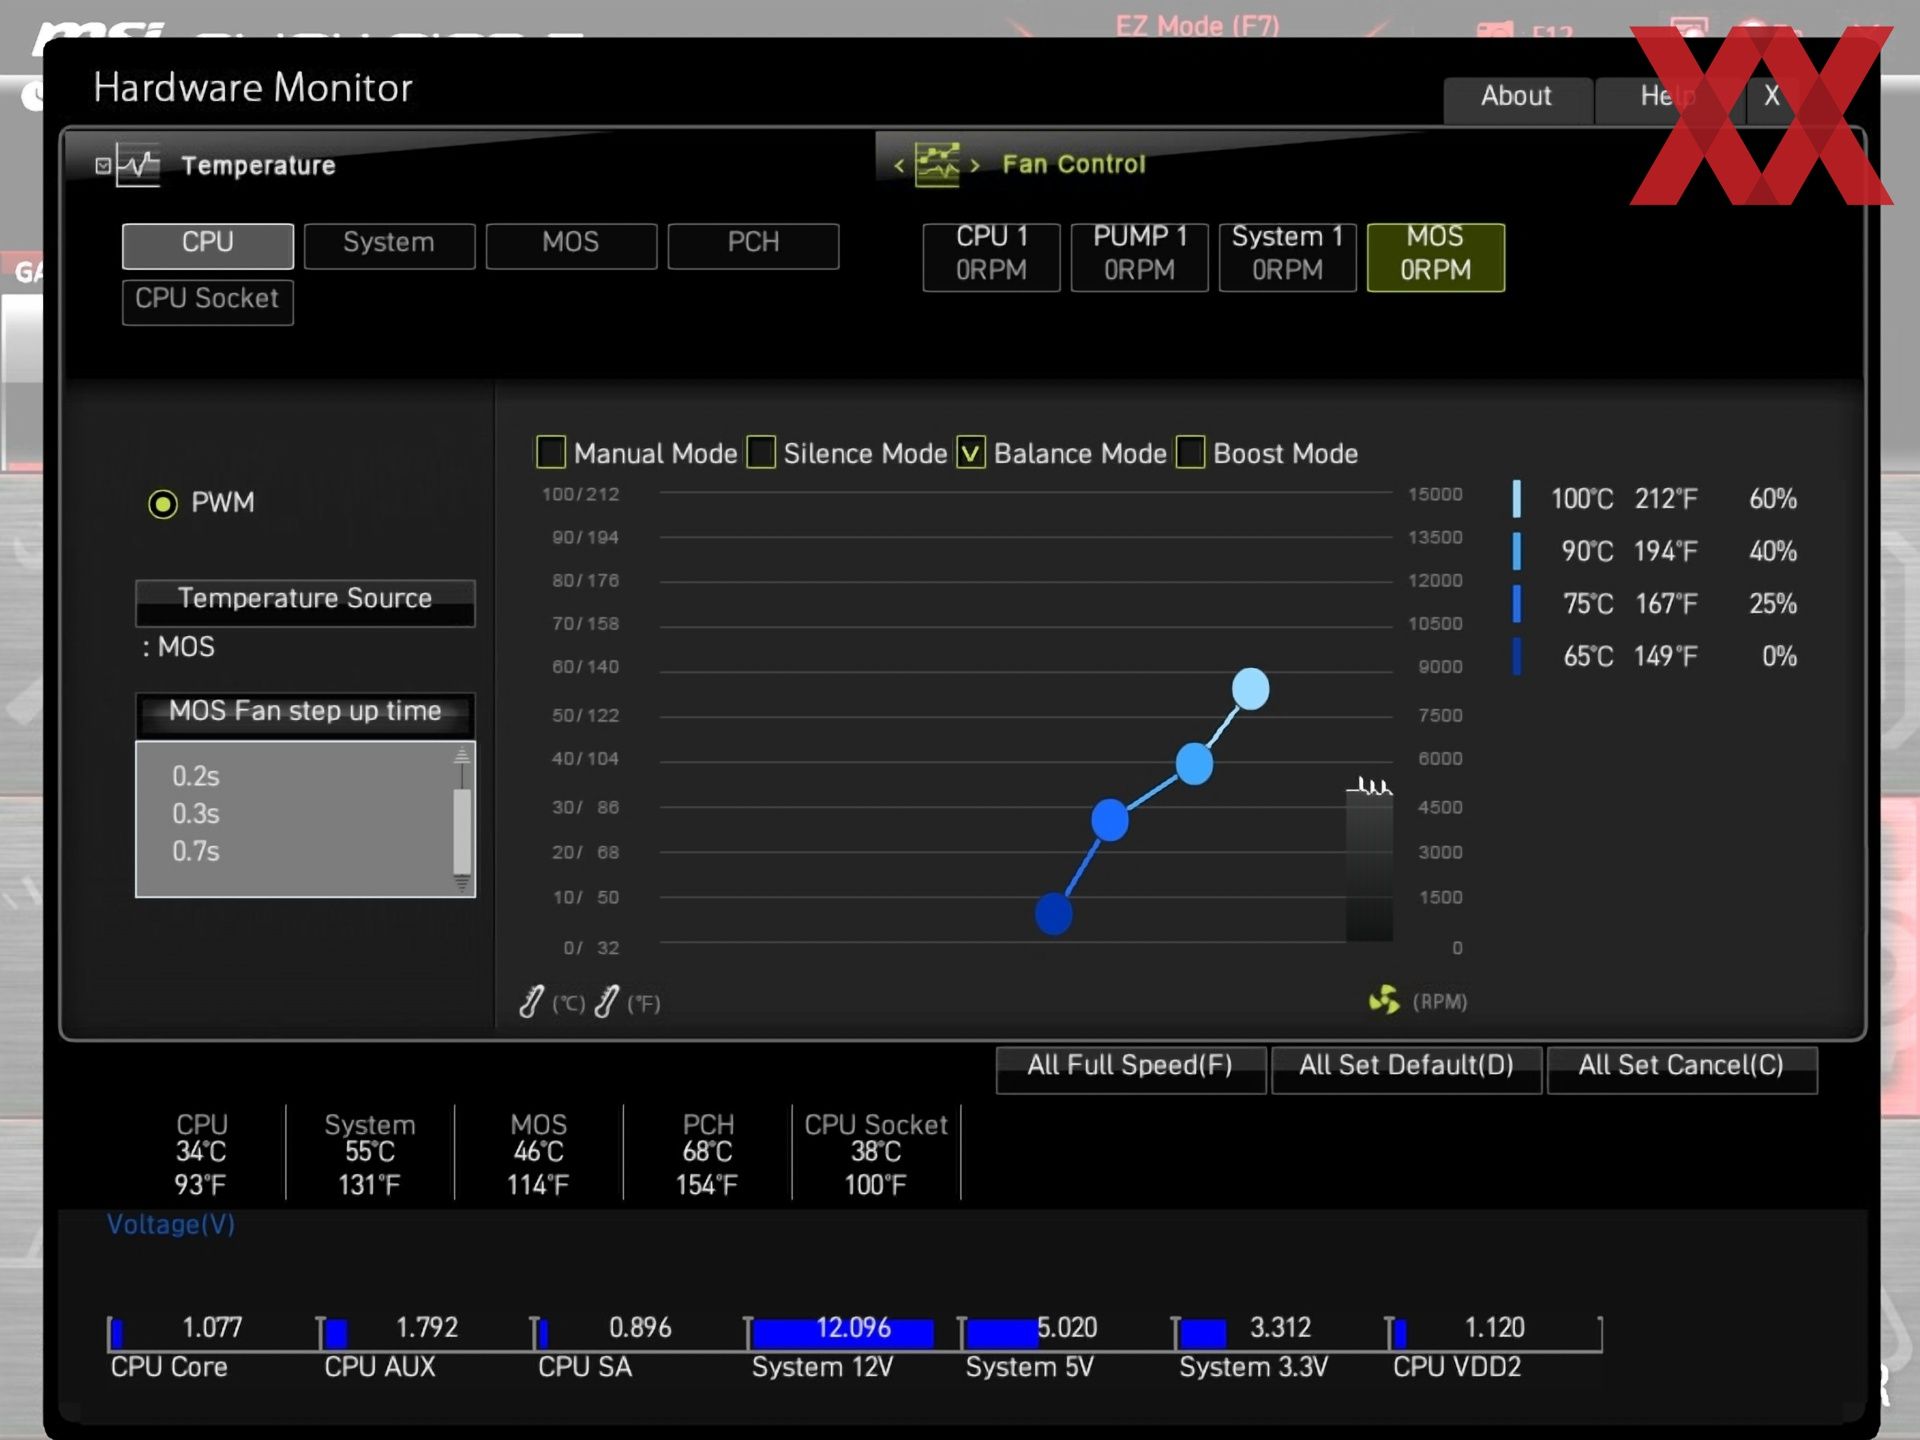Image resolution: width=1920 pixels, height=1440 pixels.
Task: Select the PWM radio button
Action: coord(163,503)
